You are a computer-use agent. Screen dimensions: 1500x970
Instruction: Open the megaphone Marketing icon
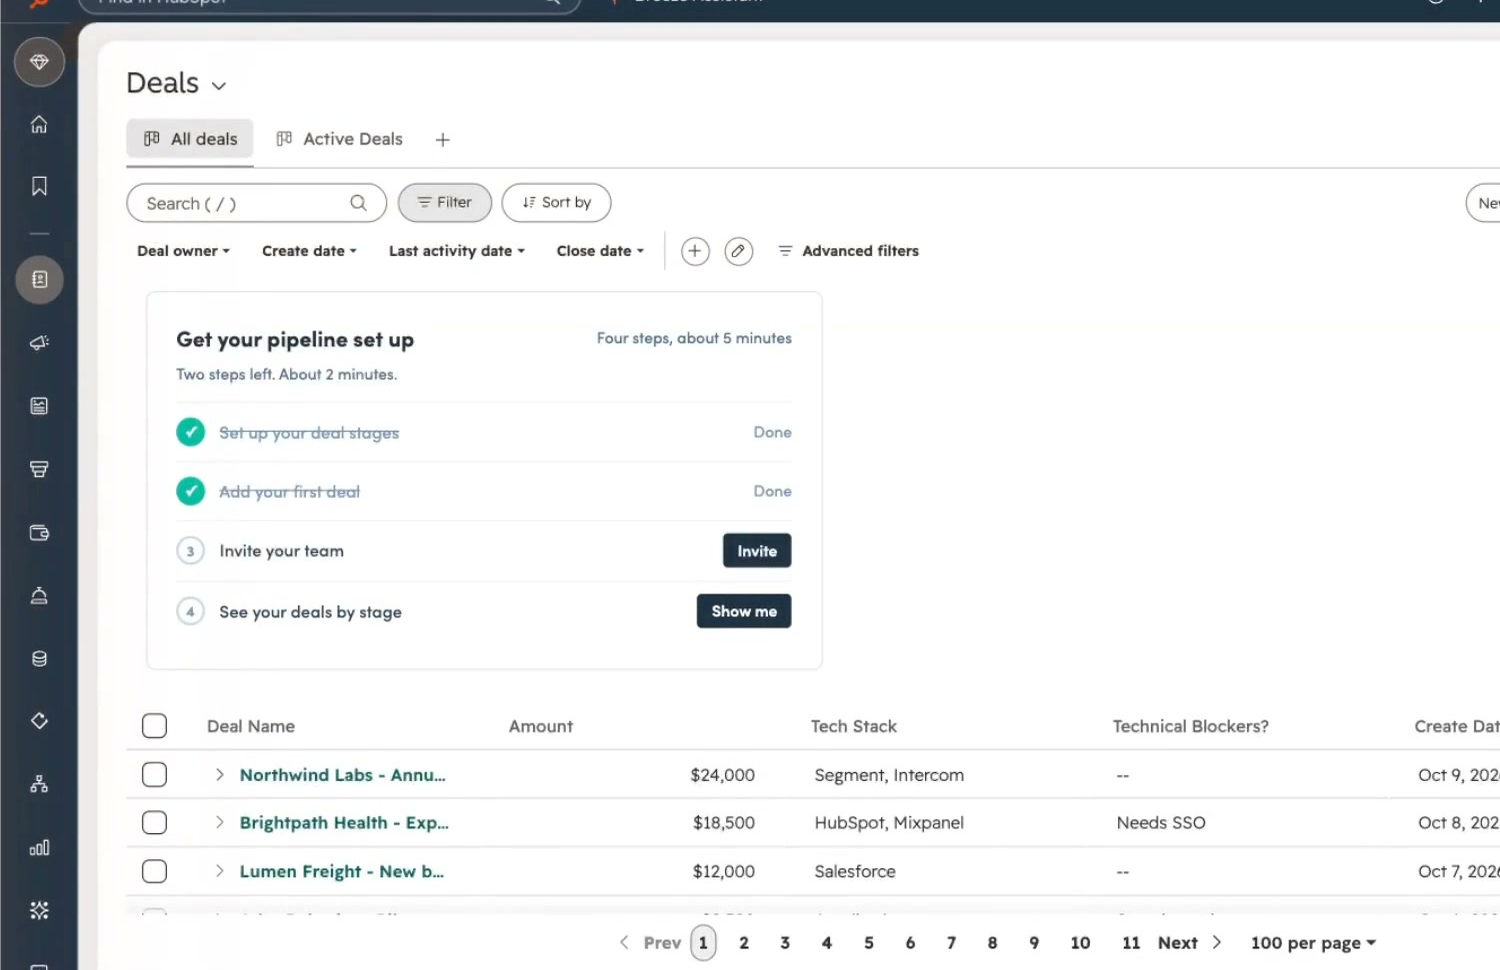click(39, 343)
